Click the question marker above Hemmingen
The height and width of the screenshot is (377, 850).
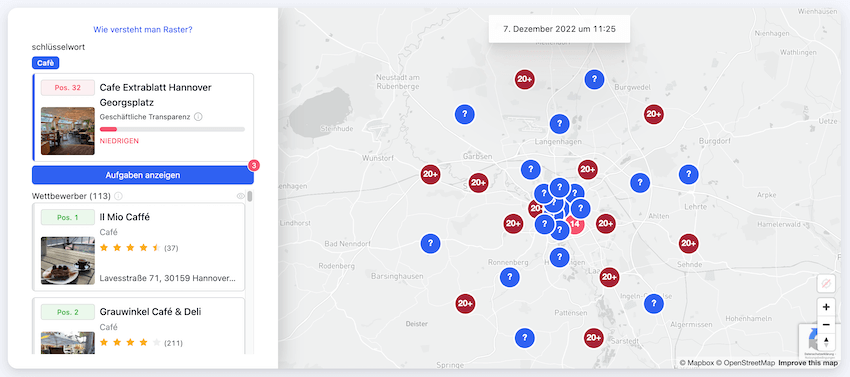coord(559,257)
